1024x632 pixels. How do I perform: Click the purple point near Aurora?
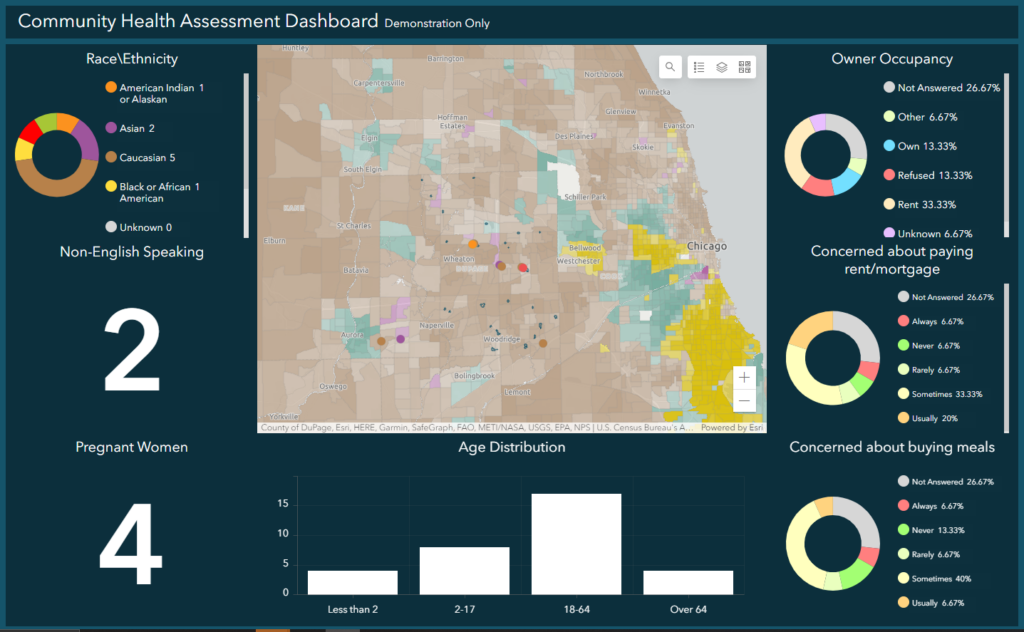point(400,339)
